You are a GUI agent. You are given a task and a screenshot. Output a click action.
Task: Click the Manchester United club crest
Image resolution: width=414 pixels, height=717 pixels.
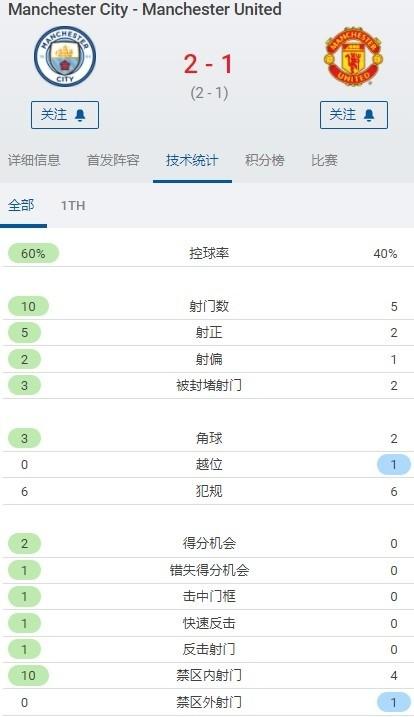353,56
